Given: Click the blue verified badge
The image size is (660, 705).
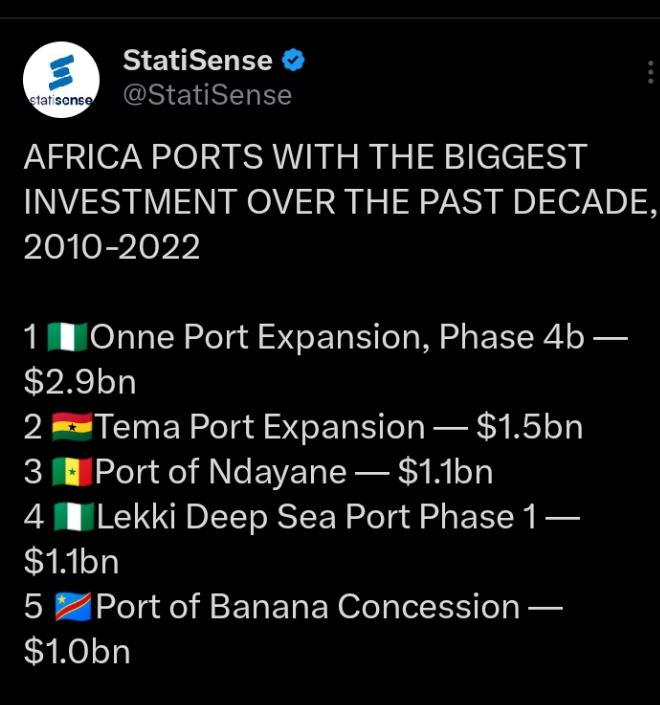Looking at the screenshot, I should (x=293, y=60).
